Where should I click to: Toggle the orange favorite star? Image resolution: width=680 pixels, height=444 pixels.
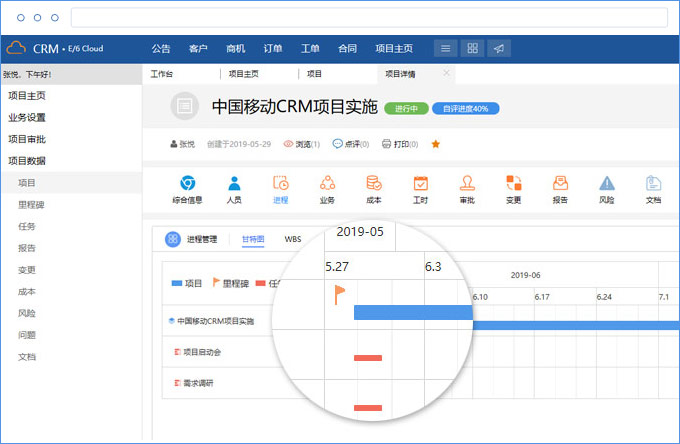(x=435, y=144)
